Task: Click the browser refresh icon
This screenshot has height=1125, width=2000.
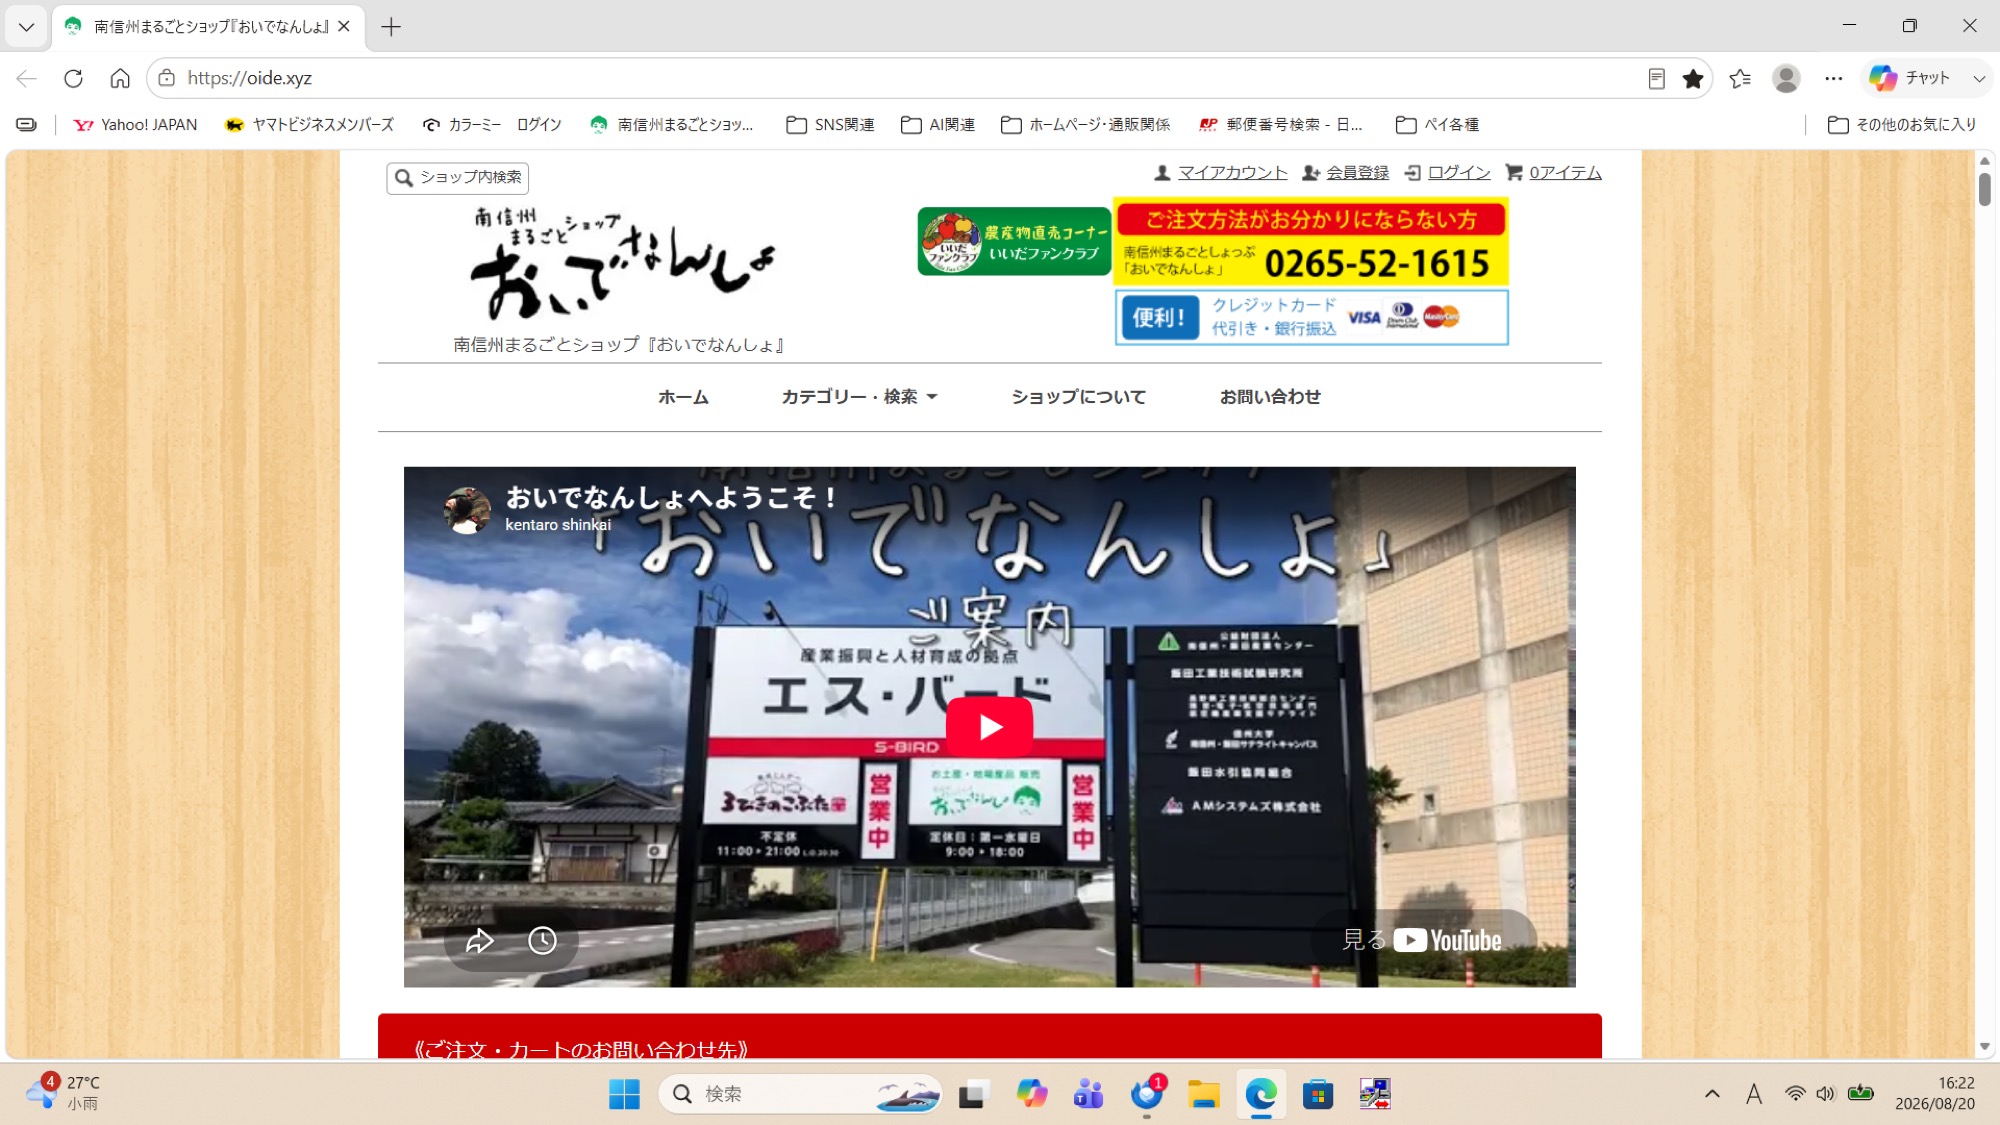Action: 73,78
